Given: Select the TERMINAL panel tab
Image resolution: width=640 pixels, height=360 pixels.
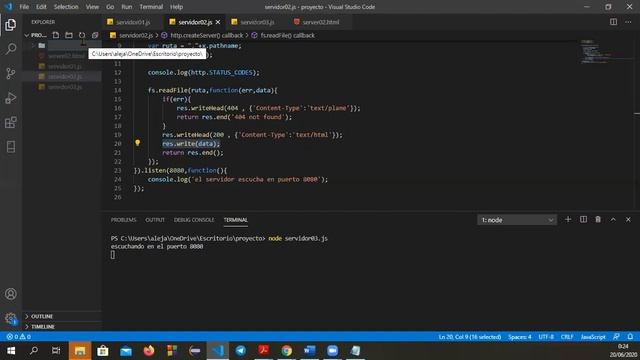Looking at the screenshot, I should pos(236,220).
